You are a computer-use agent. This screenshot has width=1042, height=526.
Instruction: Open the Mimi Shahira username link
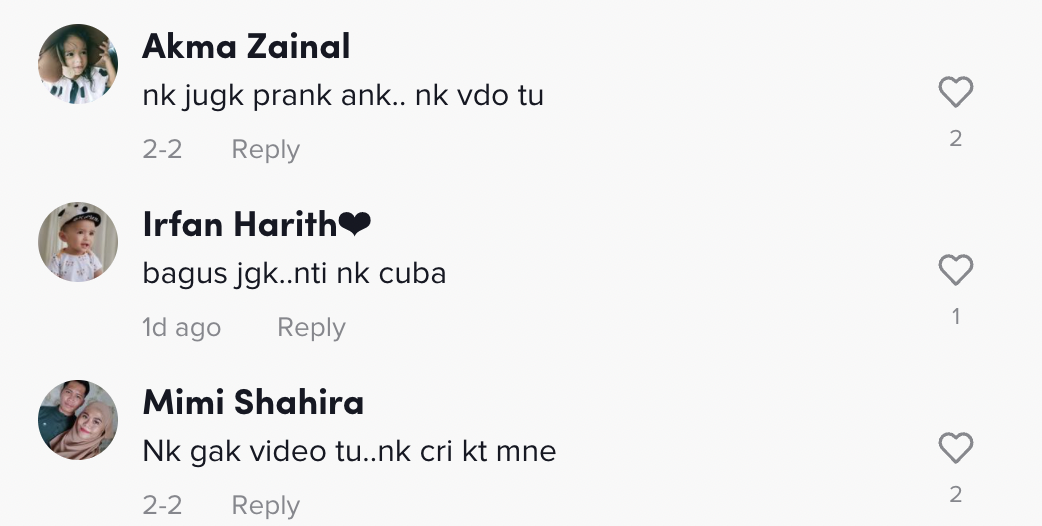[253, 402]
